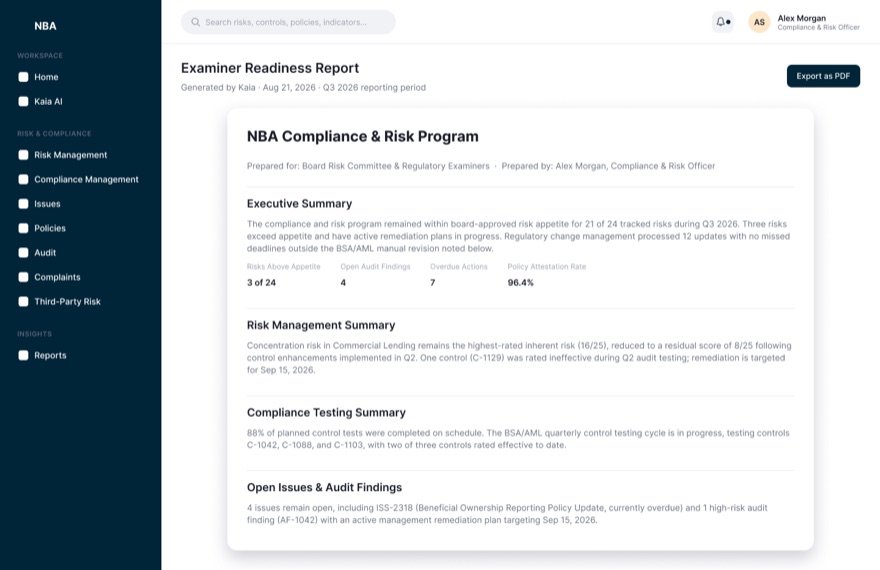Click Open Issues & Audit Findings heading
Image resolution: width=880 pixels, height=570 pixels.
click(x=324, y=488)
